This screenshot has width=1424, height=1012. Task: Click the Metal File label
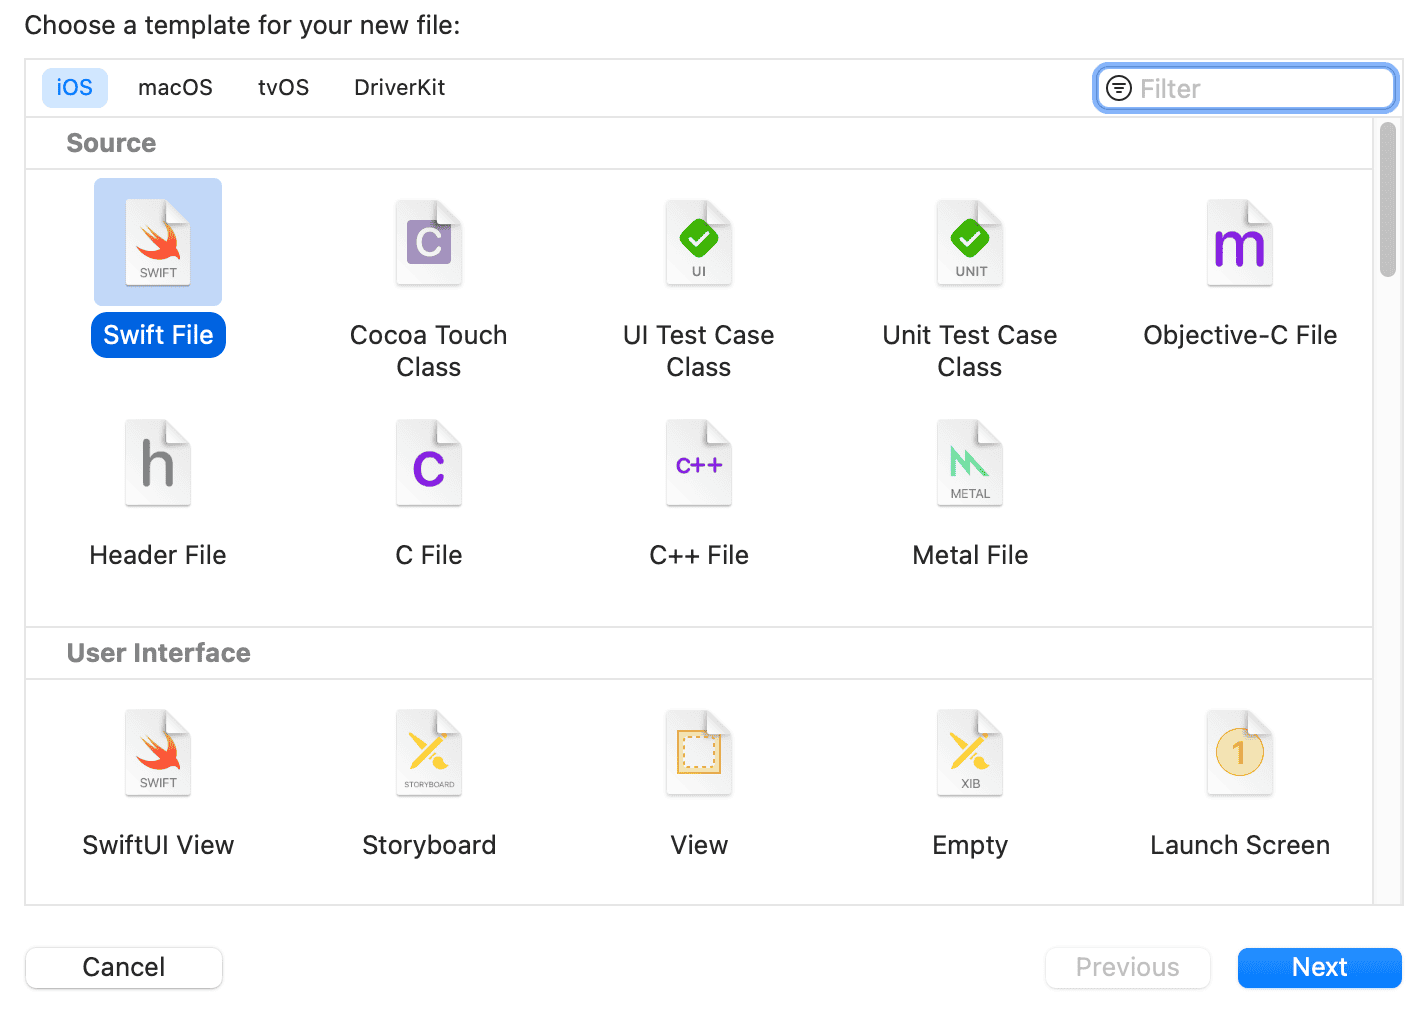pyautogui.click(x=970, y=555)
